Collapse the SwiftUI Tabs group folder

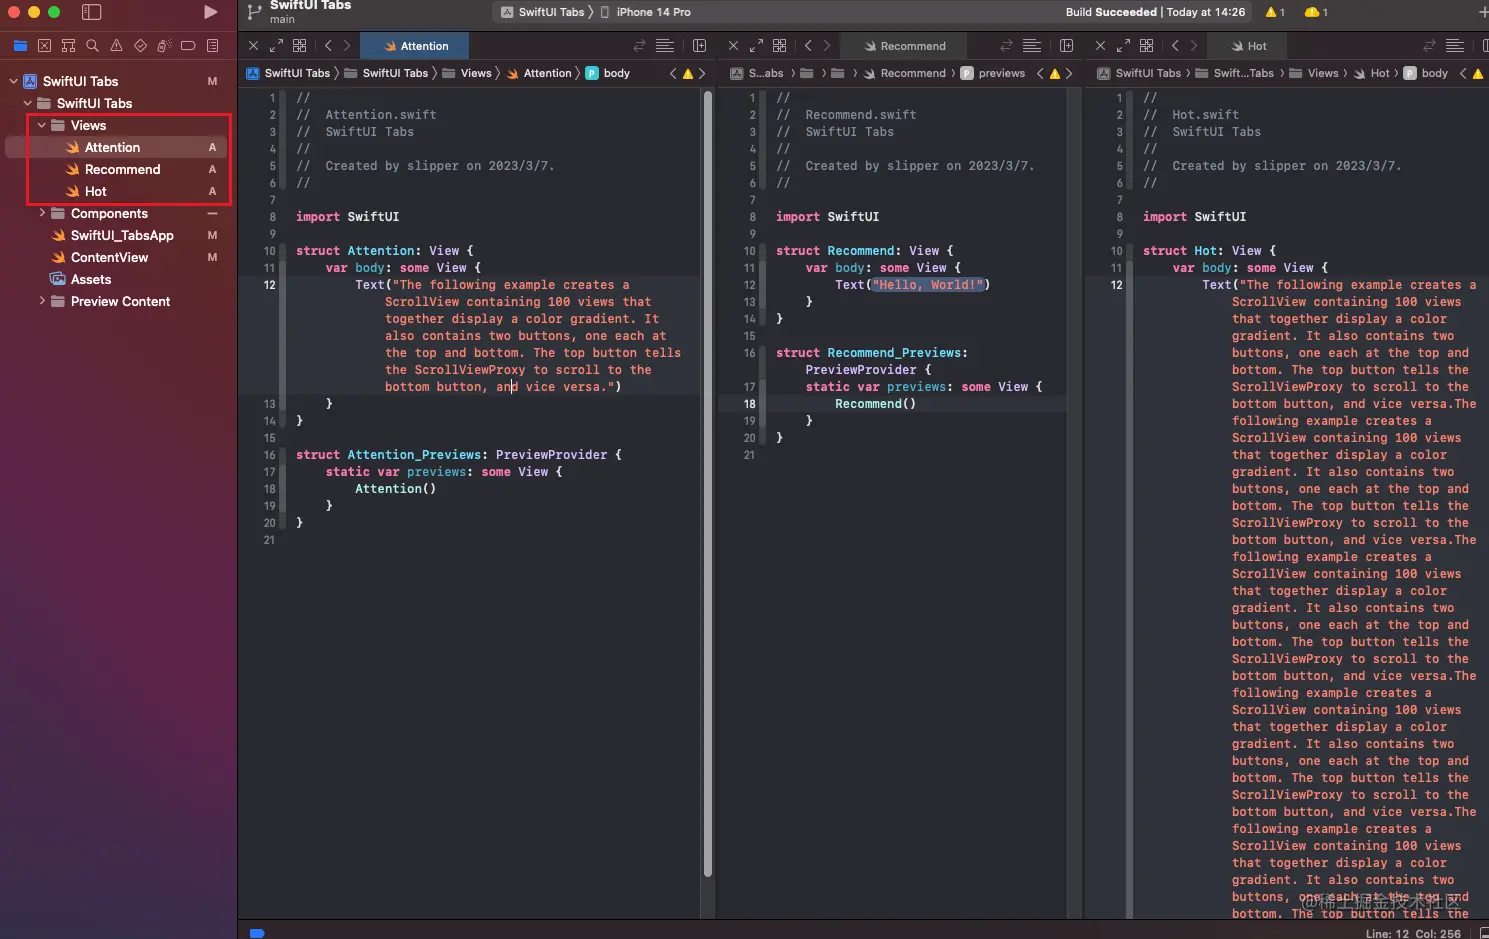click(x=27, y=103)
